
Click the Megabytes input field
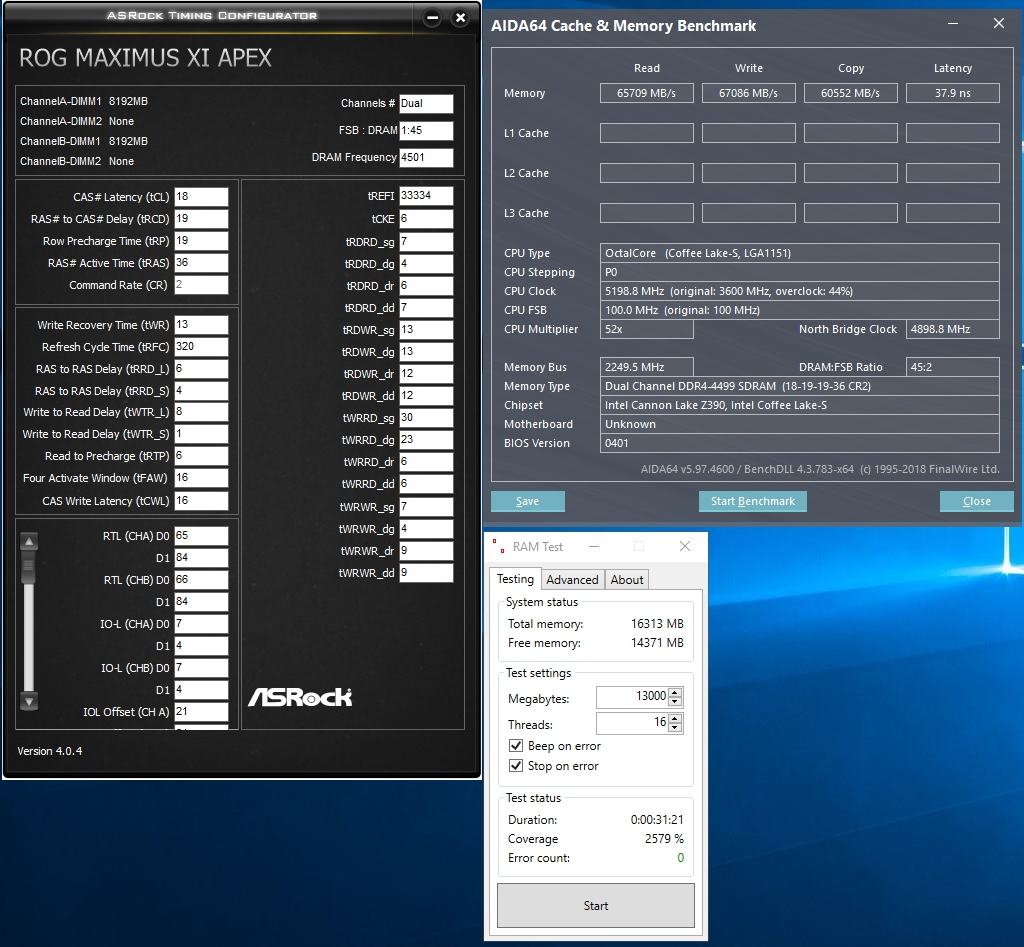(632, 697)
